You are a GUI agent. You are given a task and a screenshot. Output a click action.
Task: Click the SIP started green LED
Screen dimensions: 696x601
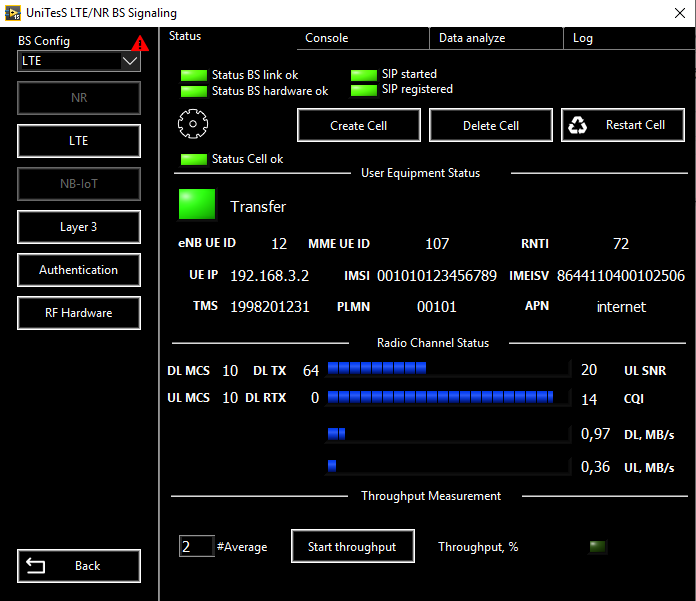point(363,75)
